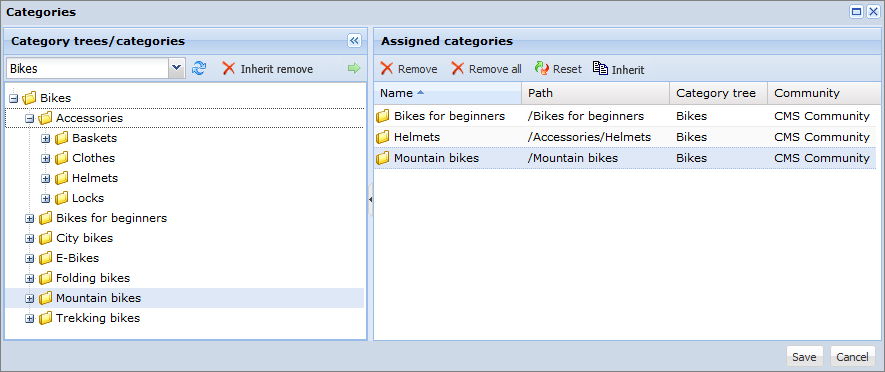Expand the Trekking bikes node
The image size is (885, 372).
[30, 319]
